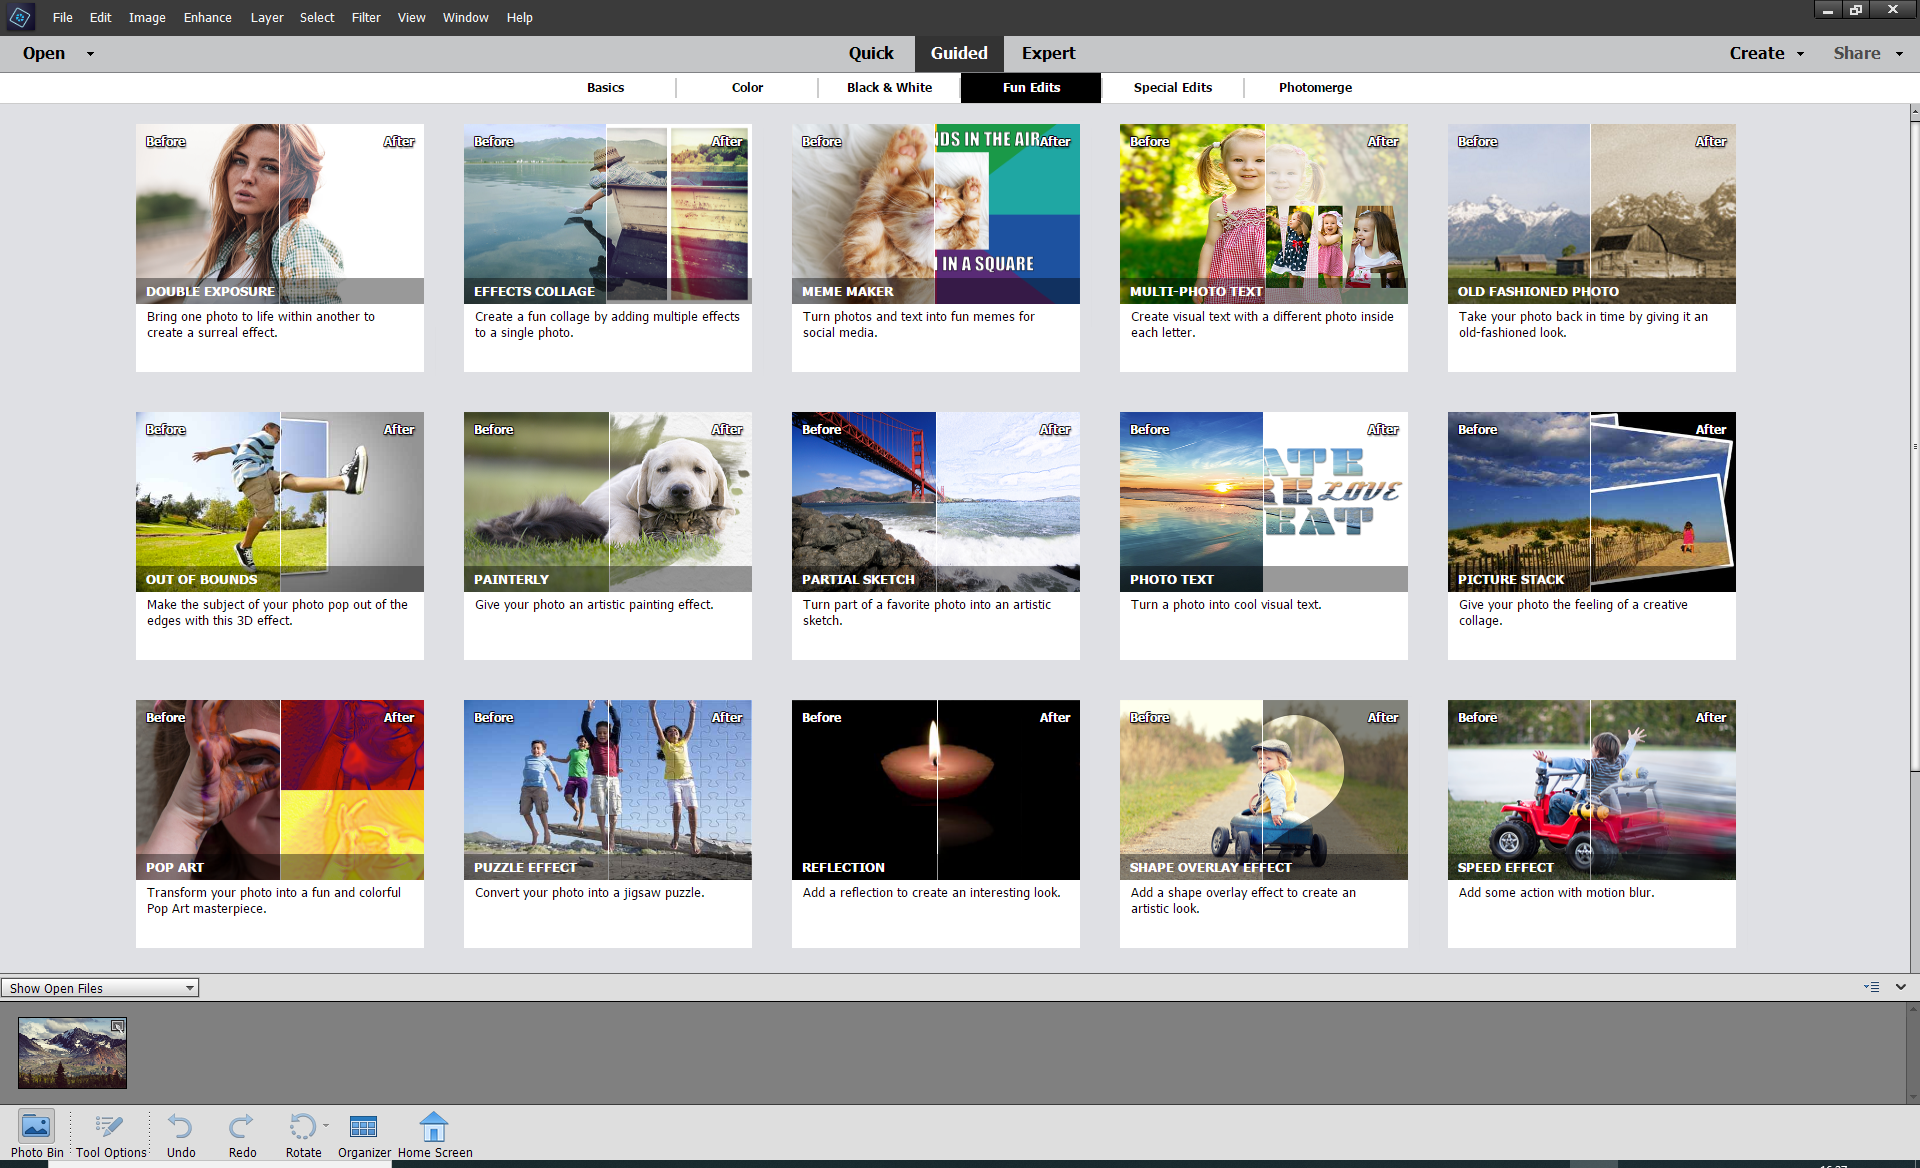
Task: Open the photo bin options menu icon
Action: pyautogui.click(x=1871, y=987)
